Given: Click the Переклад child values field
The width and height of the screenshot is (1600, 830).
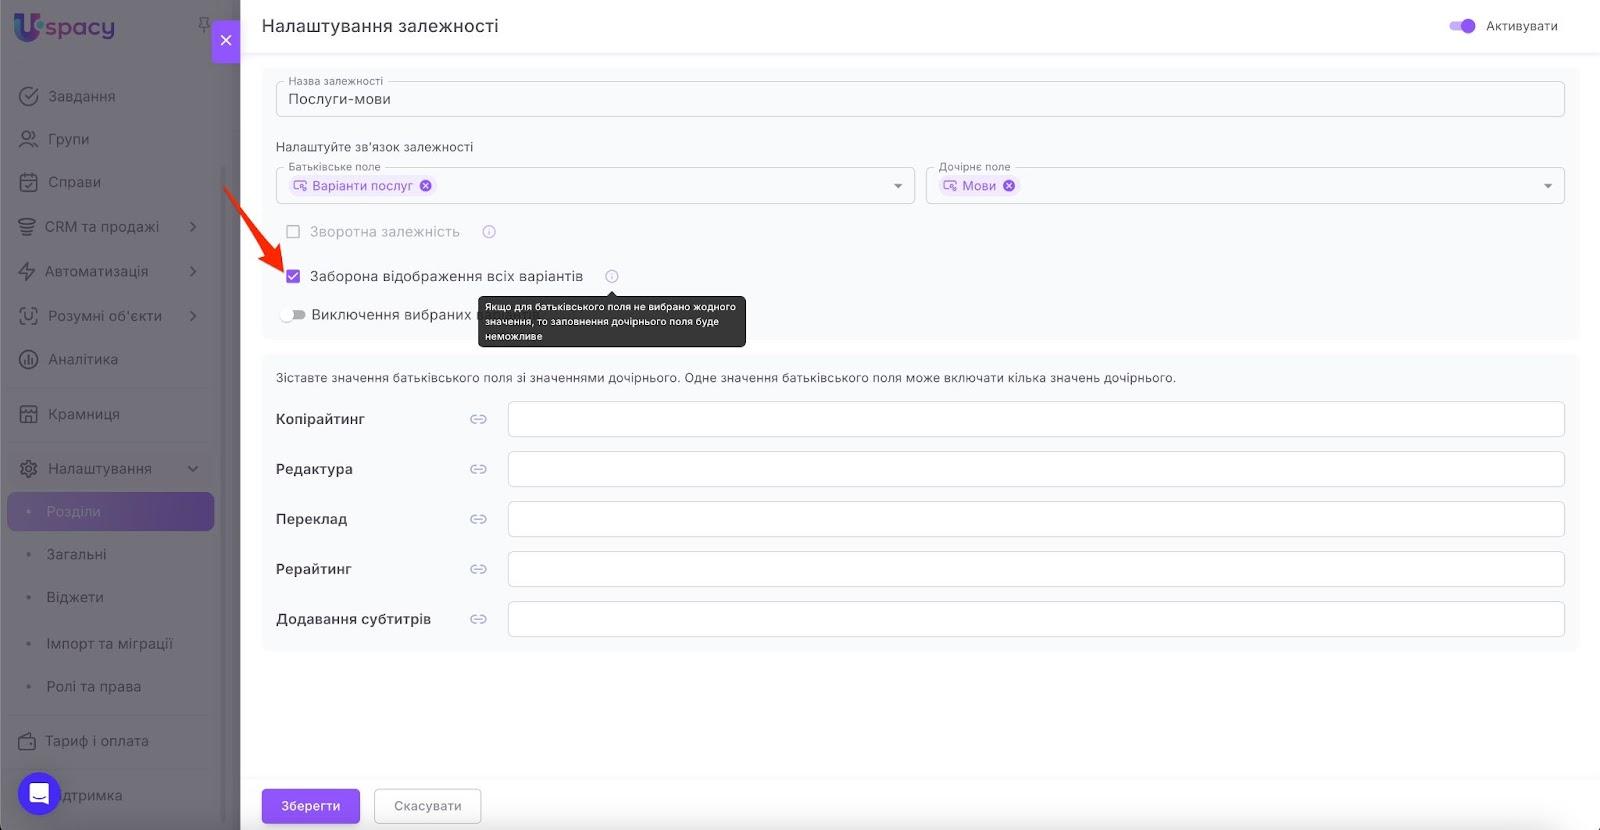Looking at the screenshot, I should (1036, 519).
